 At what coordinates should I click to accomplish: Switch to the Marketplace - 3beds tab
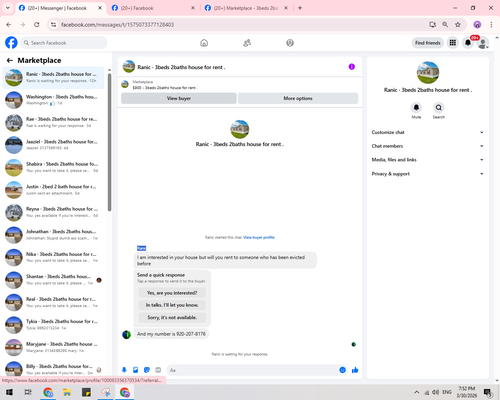point(247,8)
